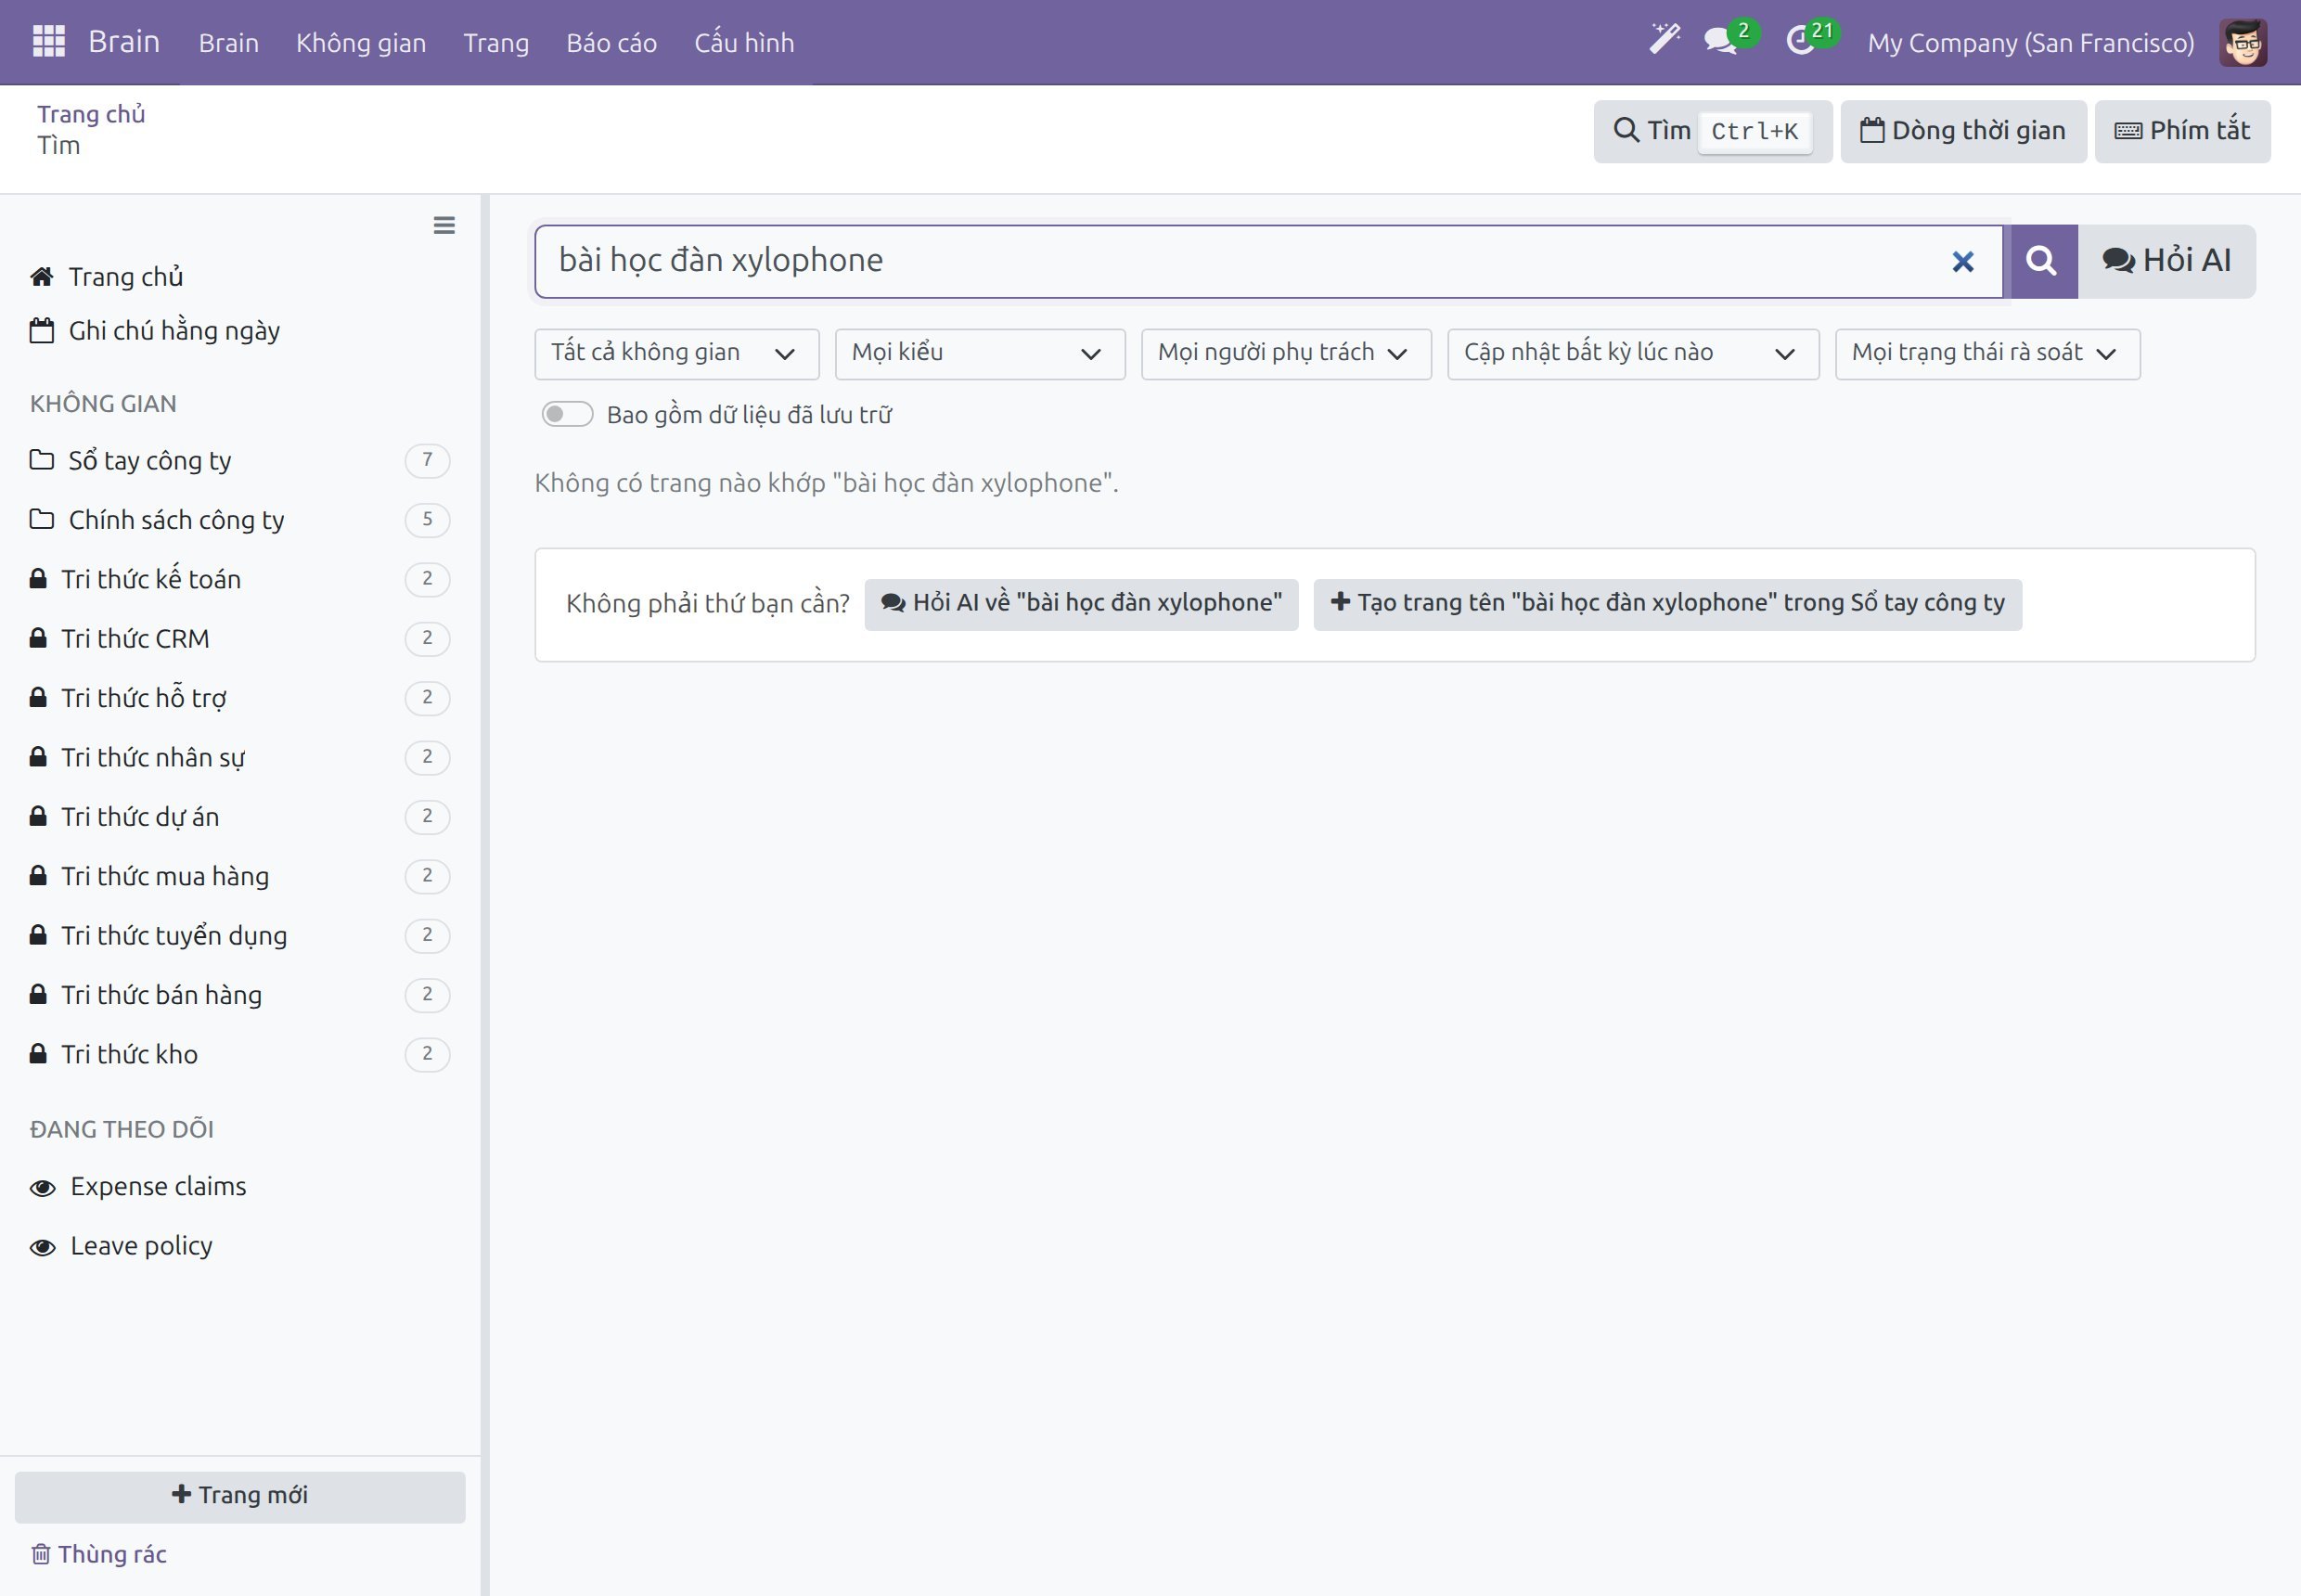Click Dòng thời gian timeline button

pyautogui.click(x=1963, y=131)
